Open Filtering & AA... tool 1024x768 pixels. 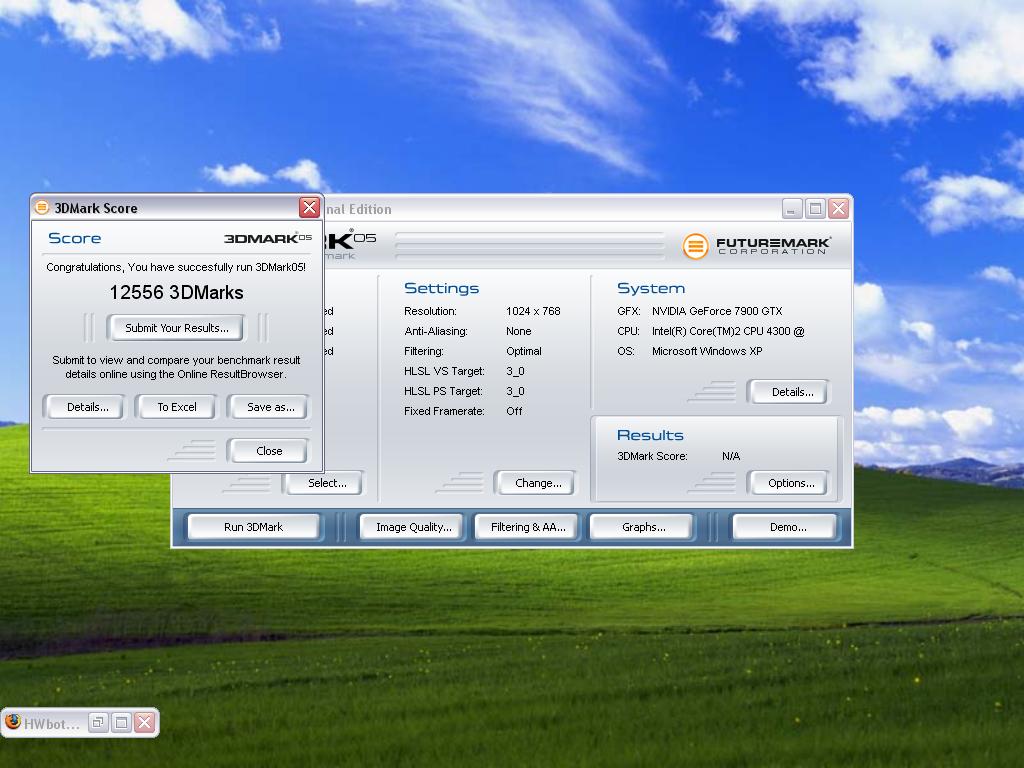[528, 527]
